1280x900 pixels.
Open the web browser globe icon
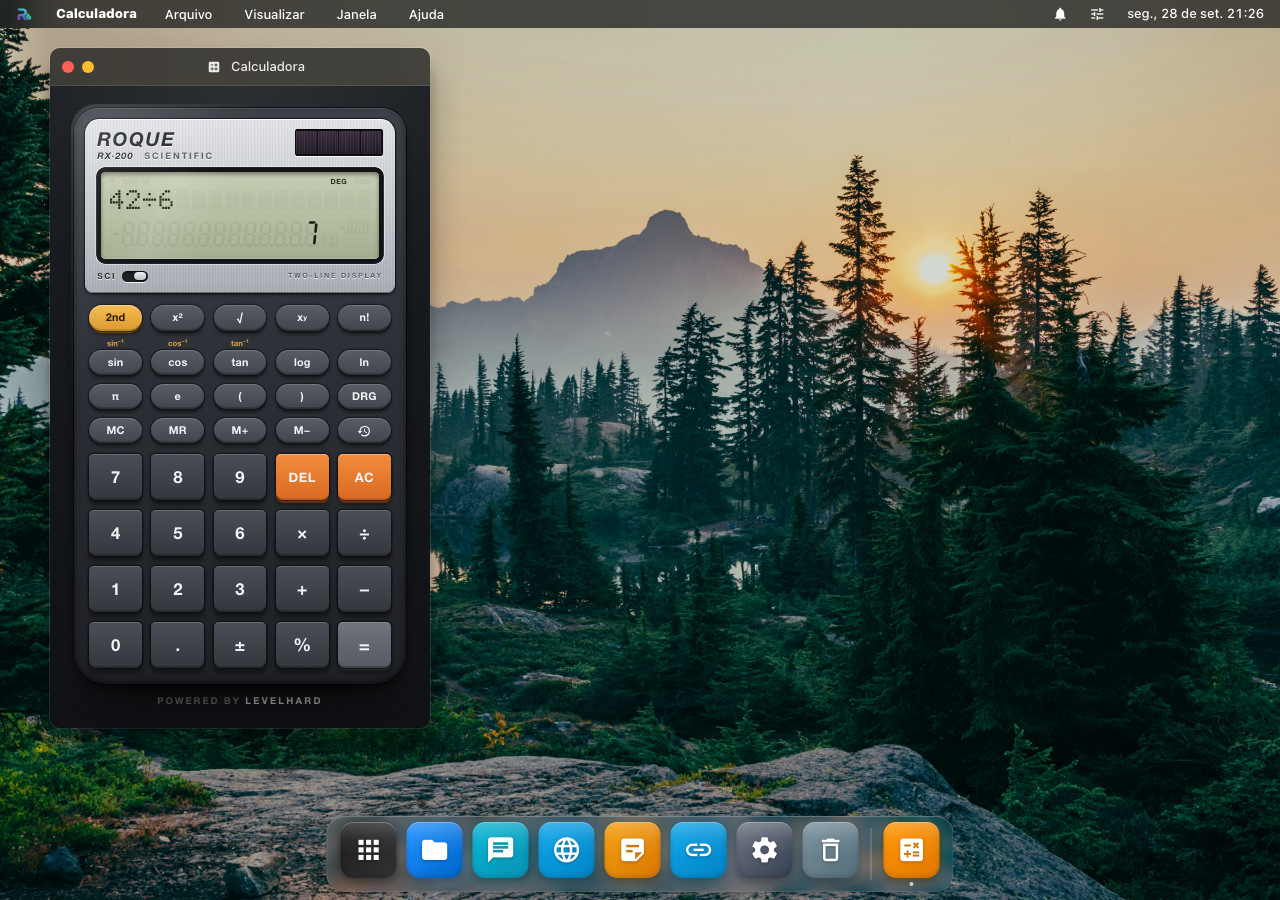(566, 850)
